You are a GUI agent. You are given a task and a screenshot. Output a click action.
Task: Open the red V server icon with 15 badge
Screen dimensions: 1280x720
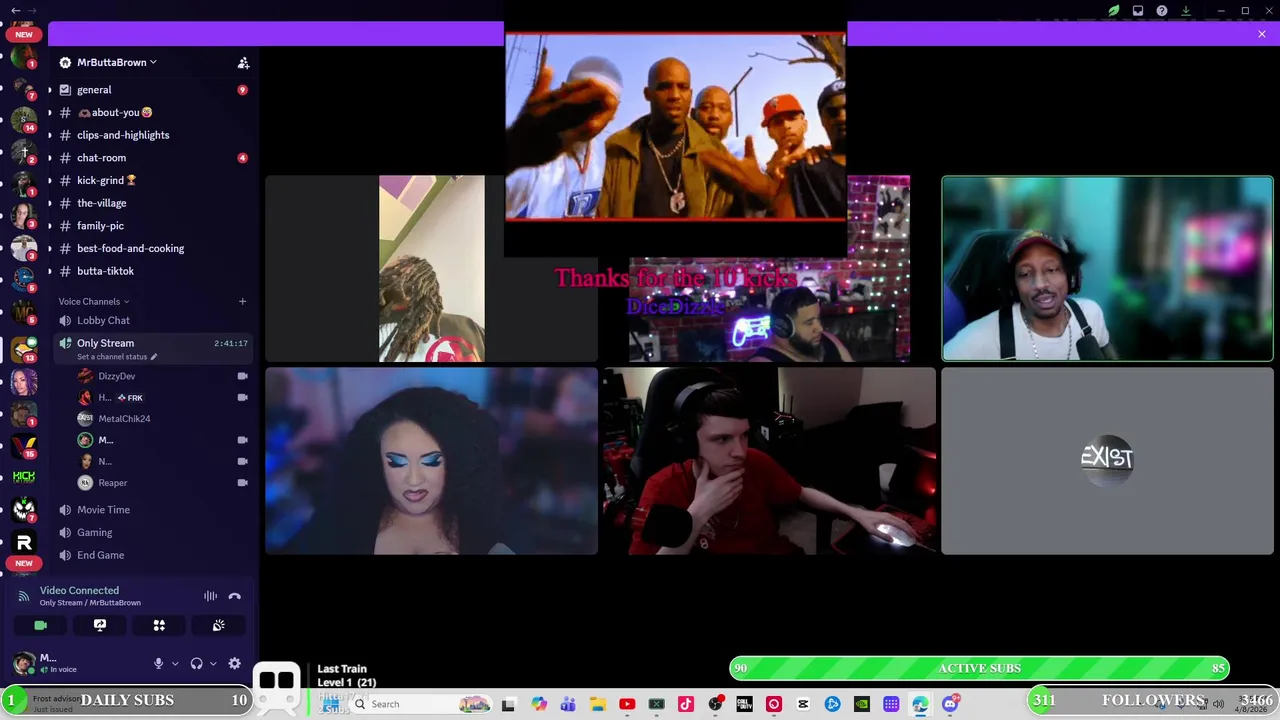point(24,445)
